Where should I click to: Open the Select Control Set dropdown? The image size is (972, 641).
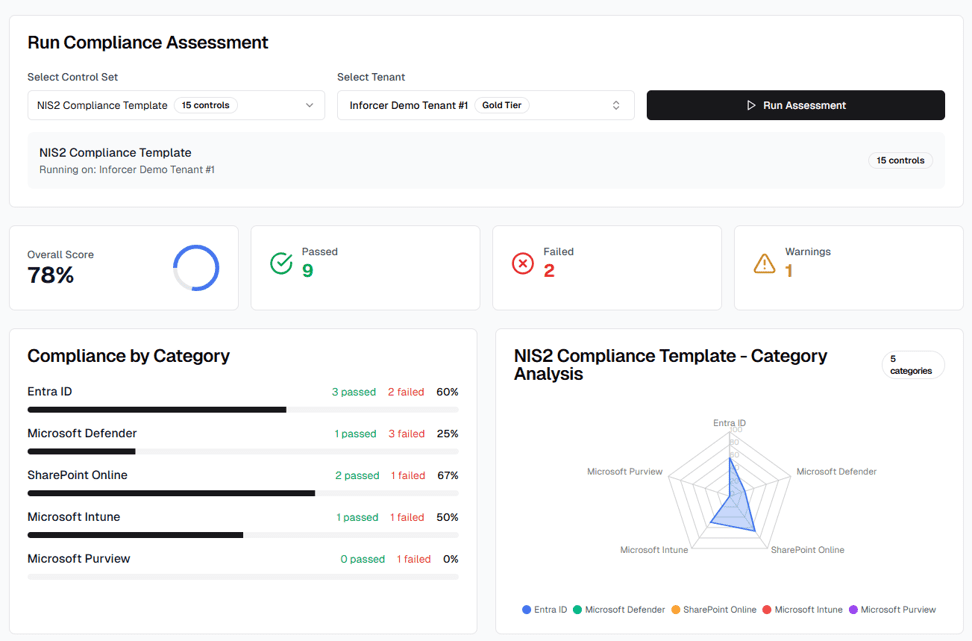176,105
